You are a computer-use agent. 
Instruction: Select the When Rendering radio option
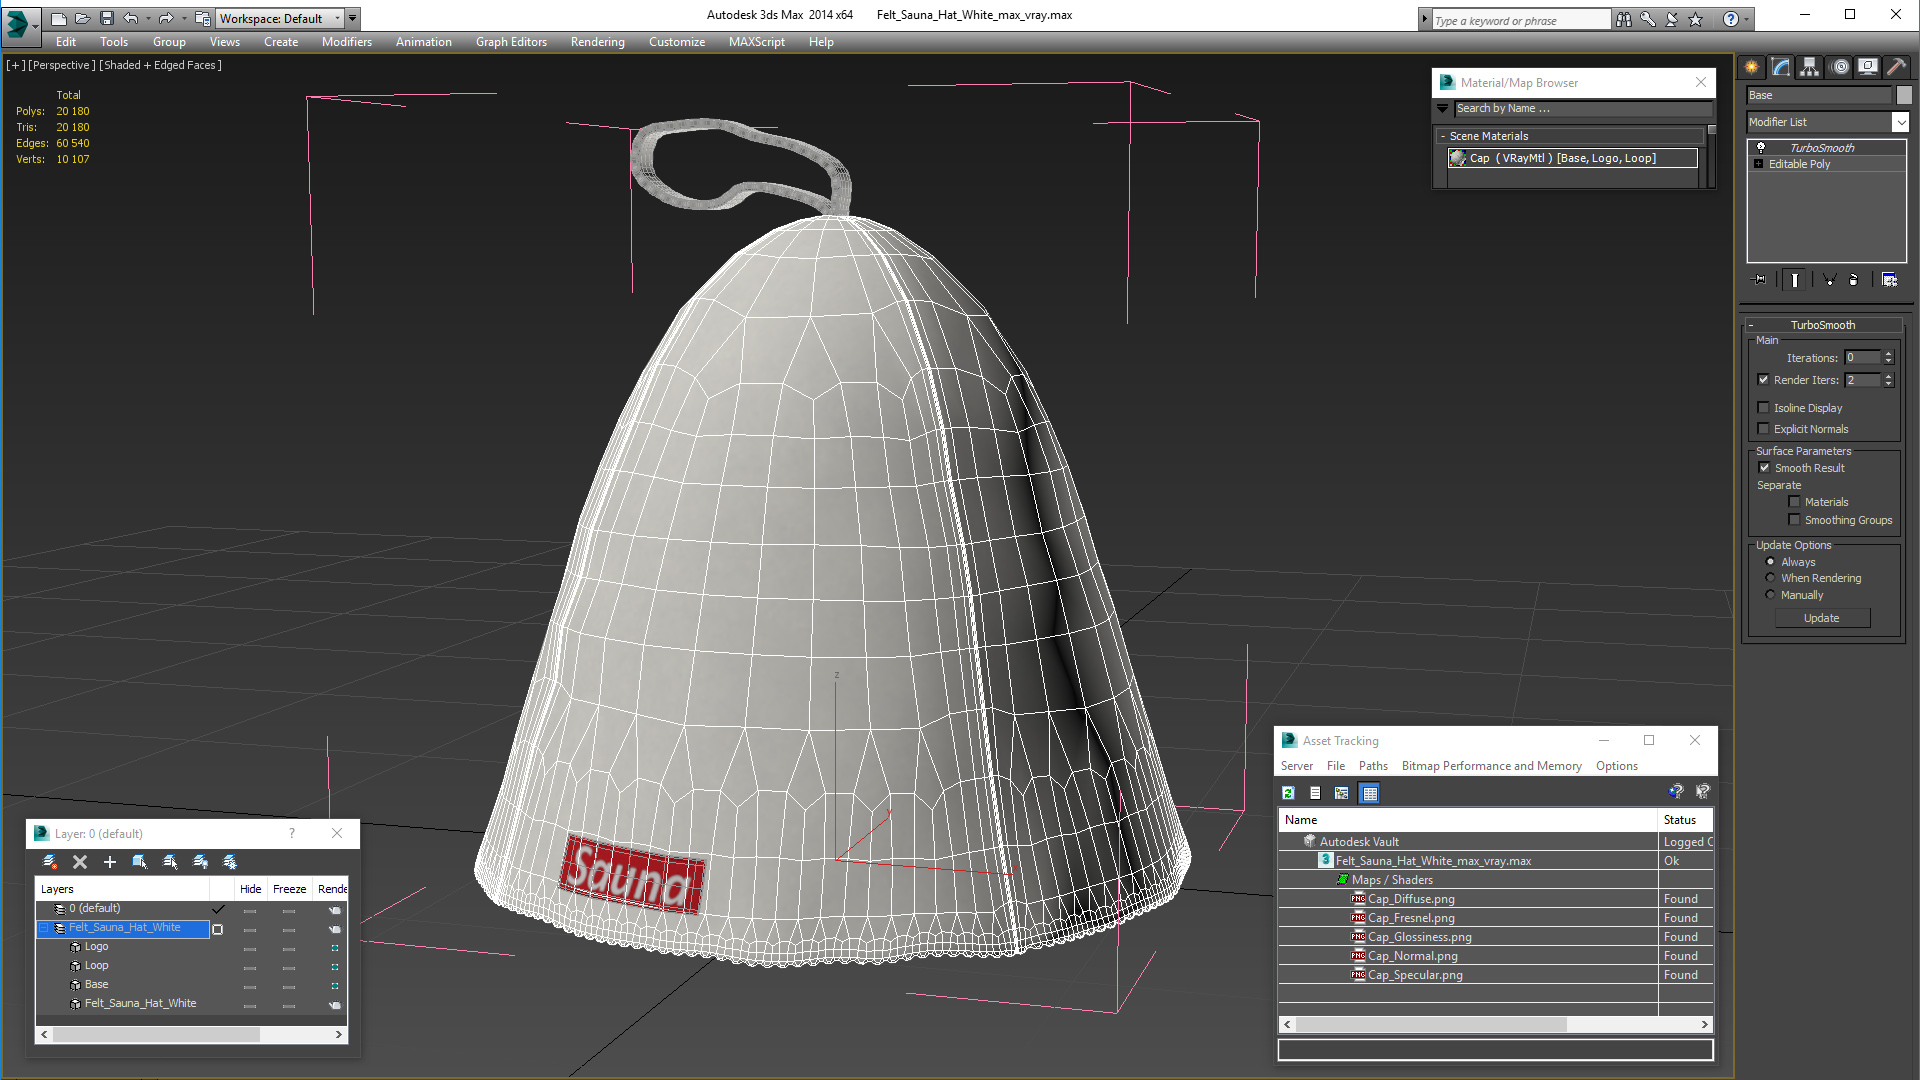tap(1770, 578)
